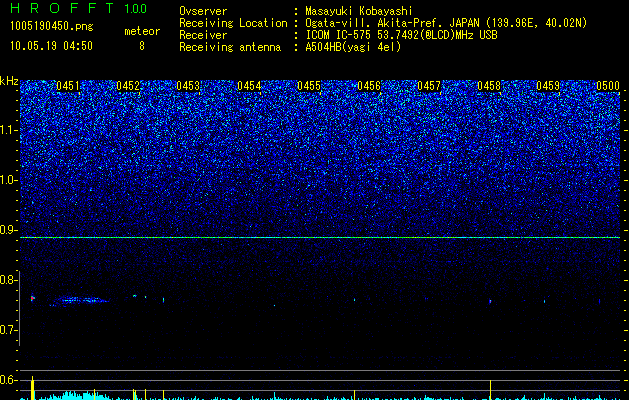Select the 0458 time label
This screenshot has height=400, width=629.
tap(489, 86)
